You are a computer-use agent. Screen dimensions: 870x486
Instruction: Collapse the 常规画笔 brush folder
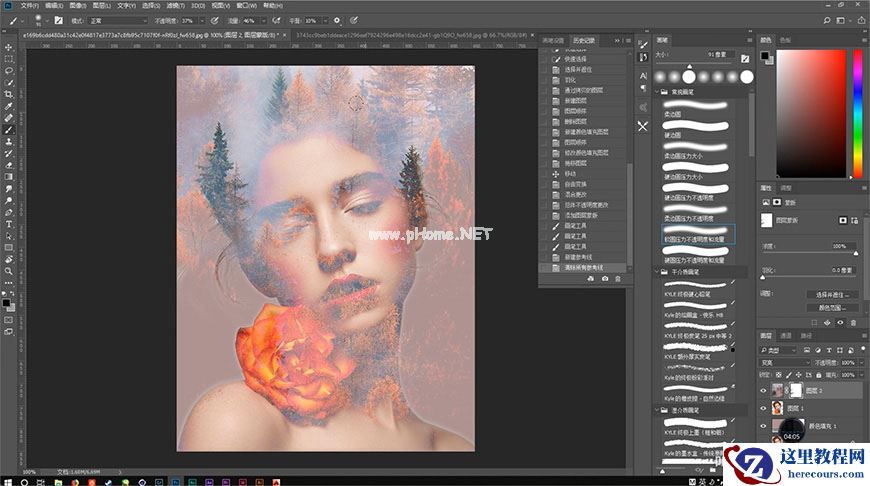(657, 92)
